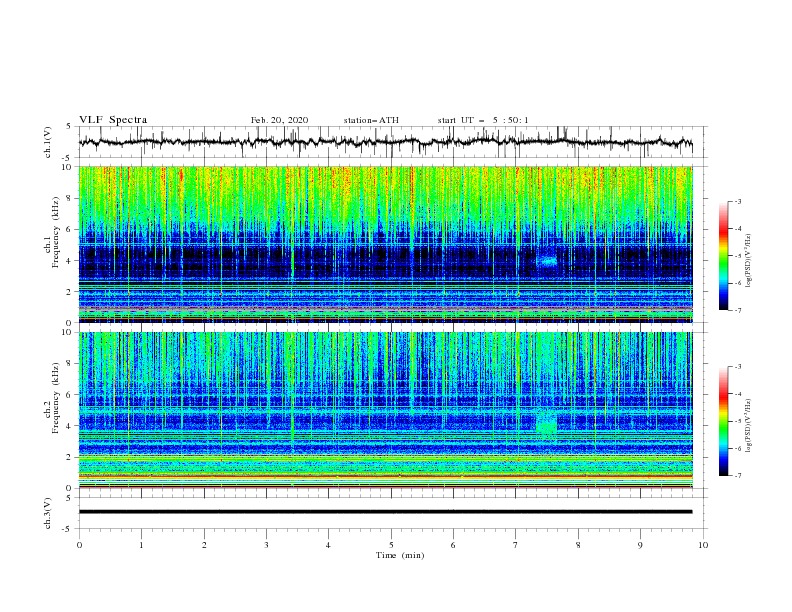Click the "-7" label on ch.1 color bar
Image resolution: width=792 pixels, height=612 pixels.
tap(738, 311)
